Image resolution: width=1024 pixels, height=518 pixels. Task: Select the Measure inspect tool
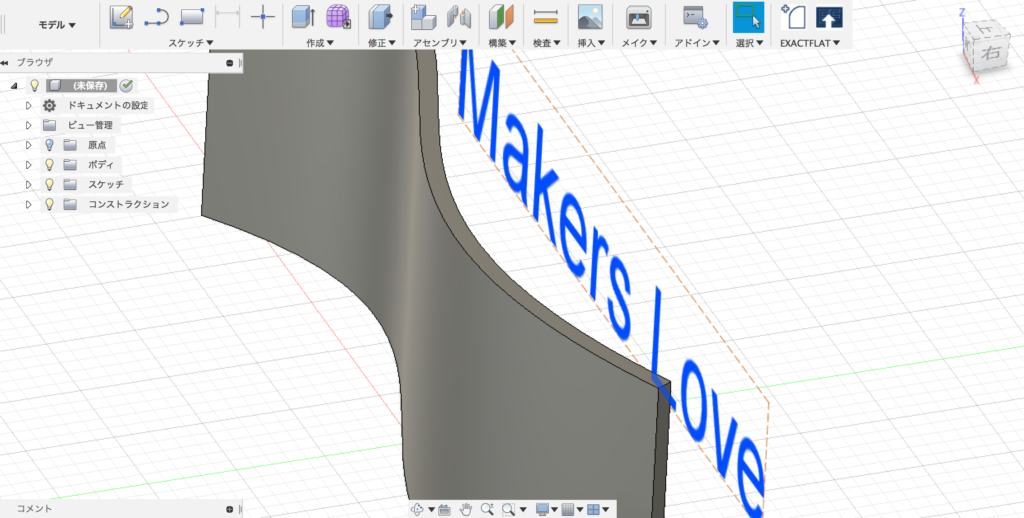tap(545, 16)
